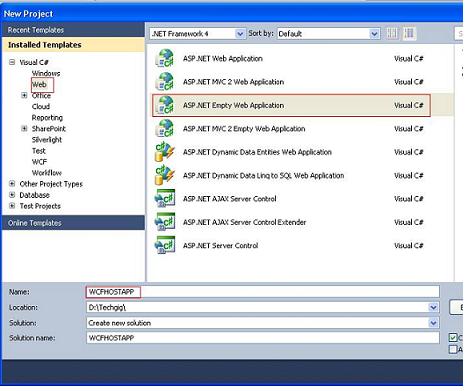Image resolution: width=466 pixels, height=391 pixels.
Task: Click the Solution name input field
Action: coord(263,338)
